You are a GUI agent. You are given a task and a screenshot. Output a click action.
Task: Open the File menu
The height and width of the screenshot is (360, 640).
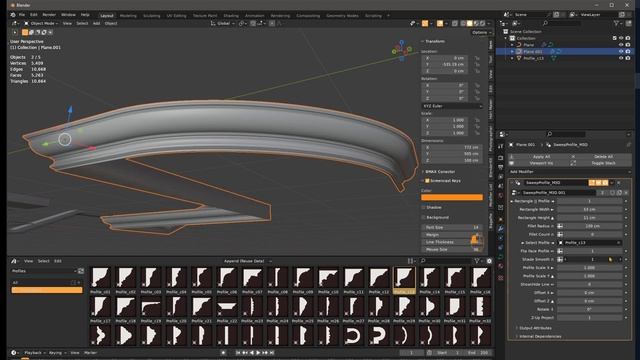coord(22,15)
